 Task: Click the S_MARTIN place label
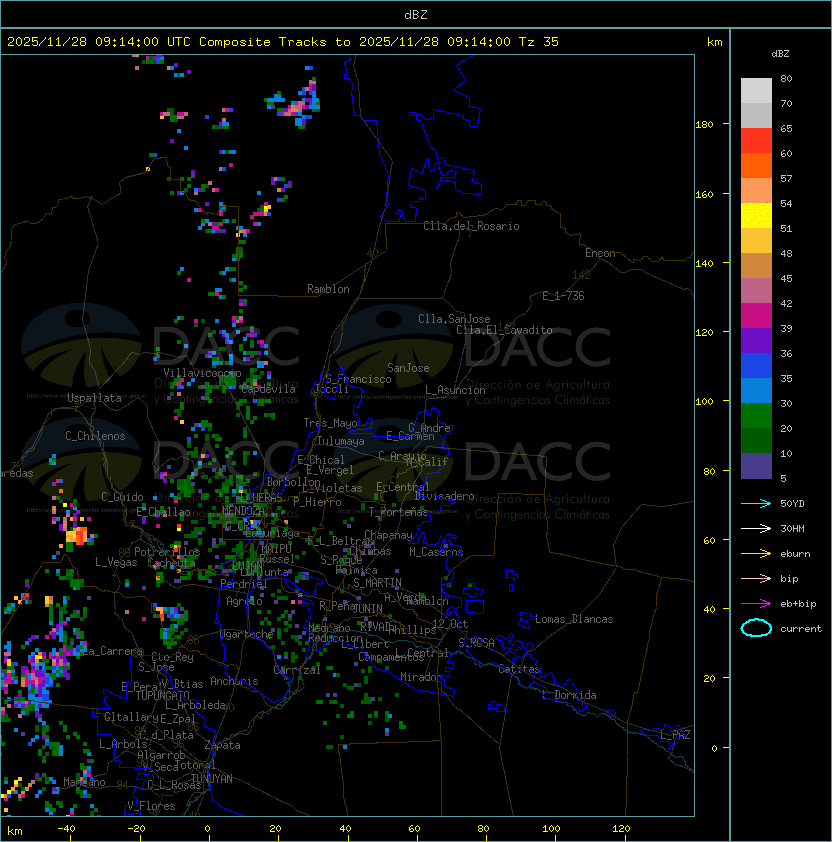pos(377,583)
